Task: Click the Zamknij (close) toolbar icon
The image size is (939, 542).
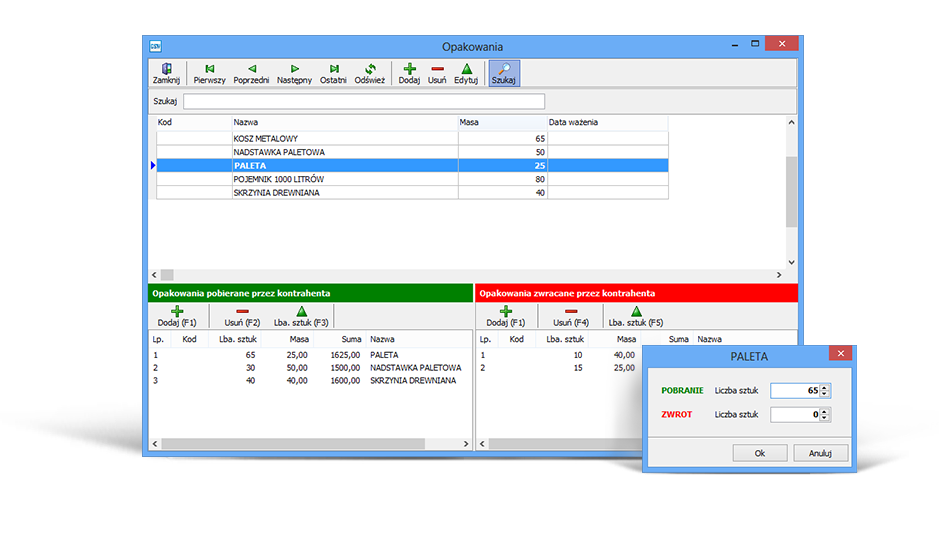Action: (x=166, y=73)
